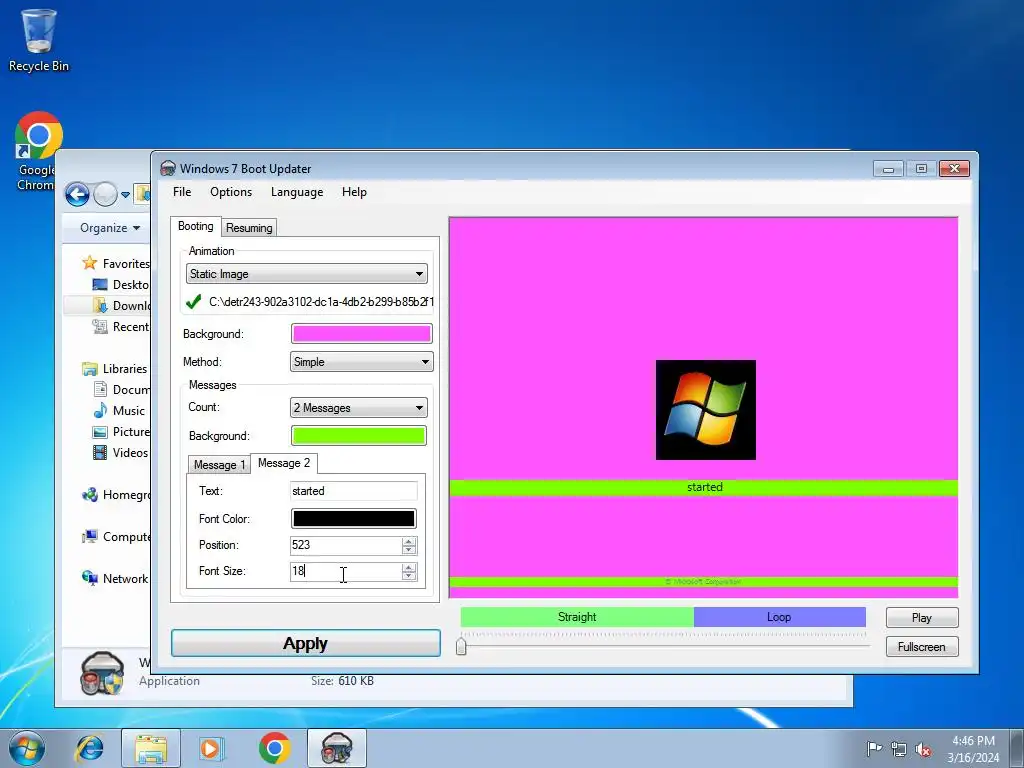Open the network tray icon
This screenshot has width=1024, height=768.
pos(899,749)
